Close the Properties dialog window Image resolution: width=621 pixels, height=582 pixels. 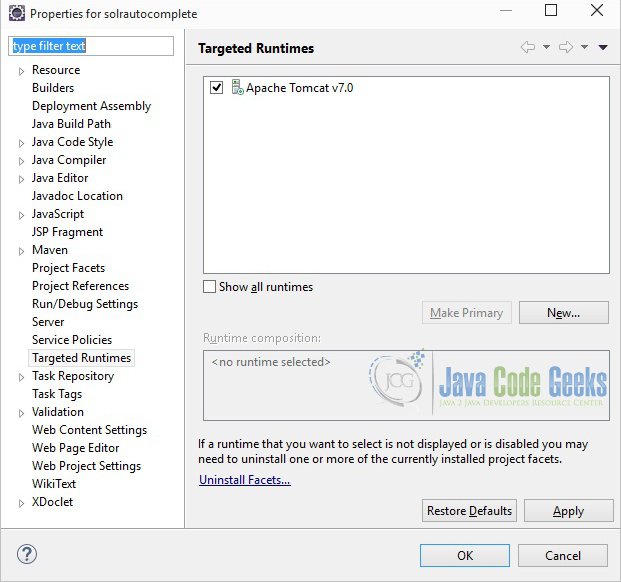coord(597,10)
